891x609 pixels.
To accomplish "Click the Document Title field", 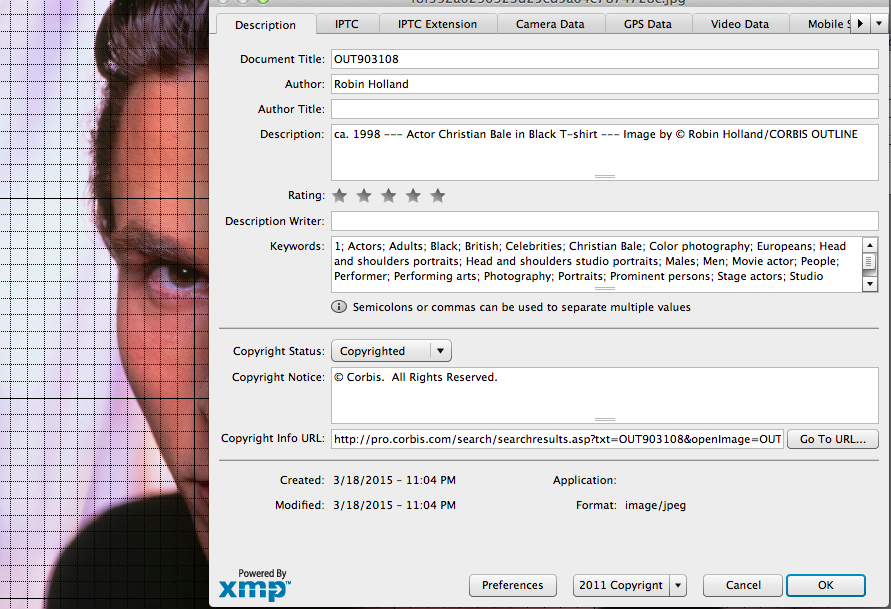I will click(605, 59).
